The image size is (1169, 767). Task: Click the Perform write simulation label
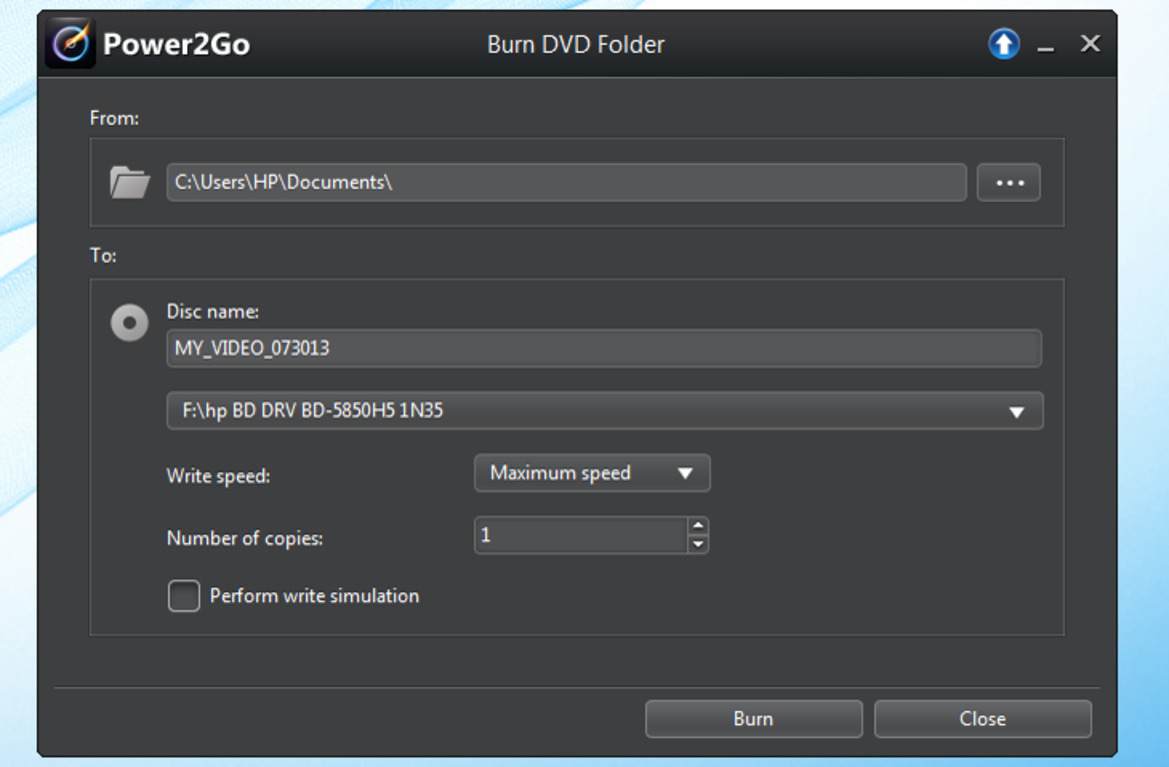coord(315,596)
